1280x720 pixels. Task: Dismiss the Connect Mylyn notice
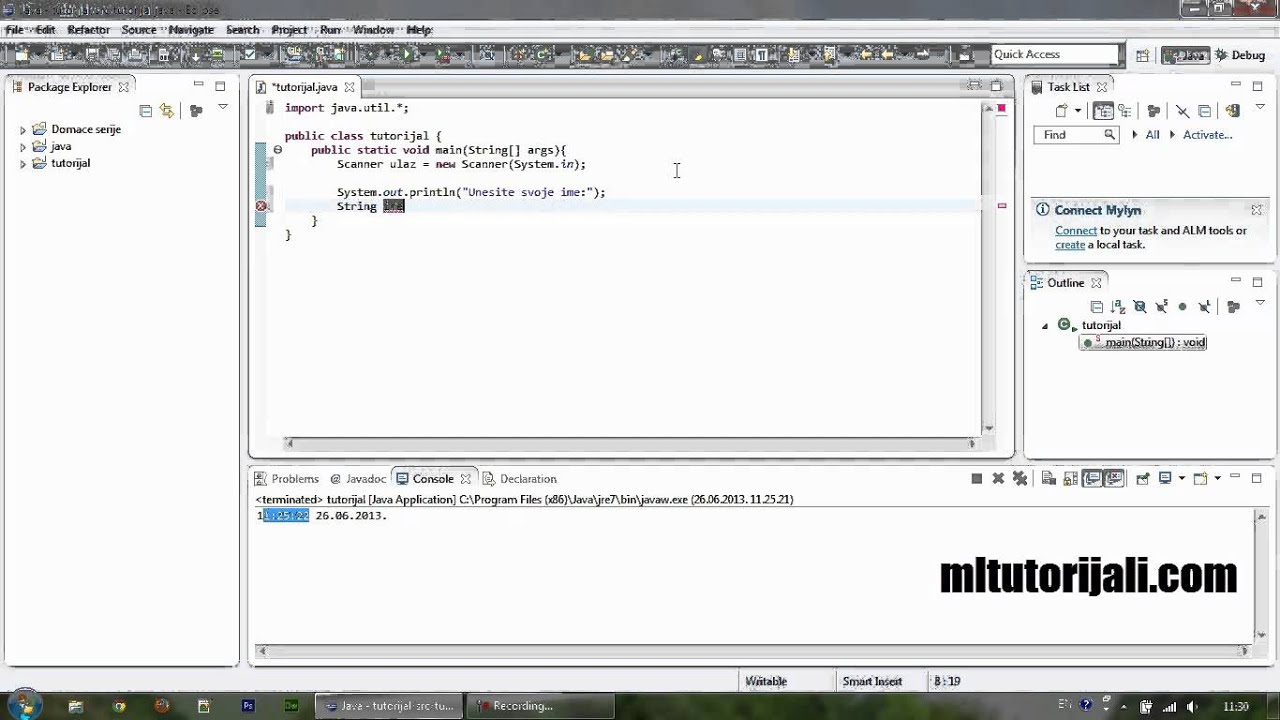pyautogui.click(x=1256, y=210)
